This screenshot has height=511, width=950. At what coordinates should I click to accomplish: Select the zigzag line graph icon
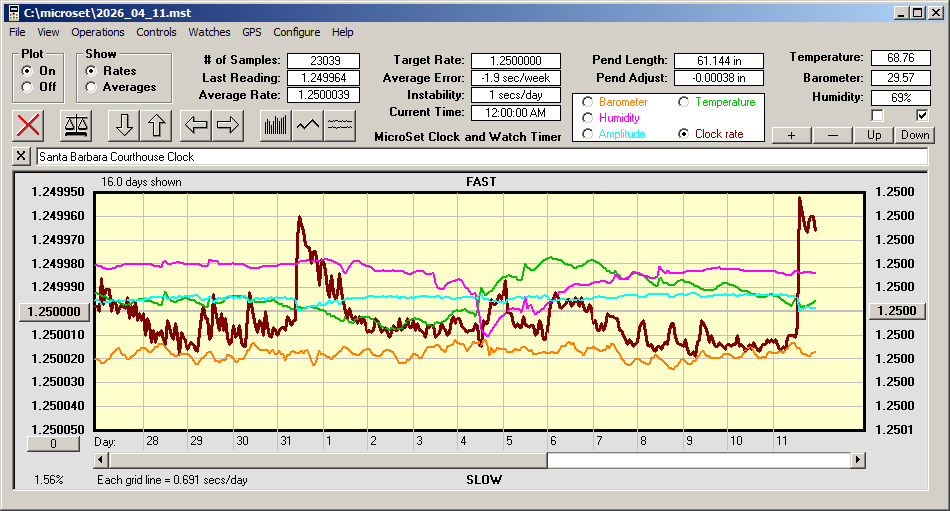[308, 126]
